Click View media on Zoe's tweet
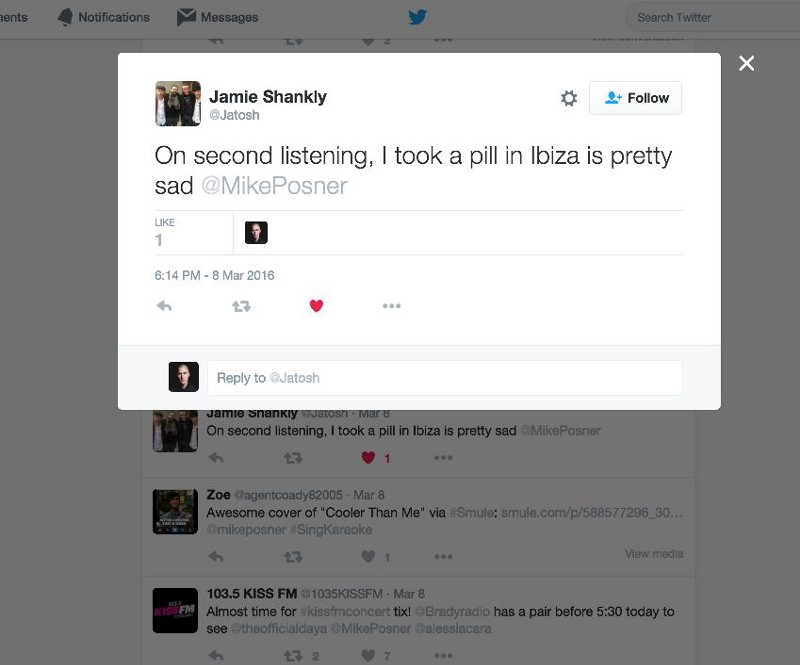800x665 pixels. click(x=654, y=554)
